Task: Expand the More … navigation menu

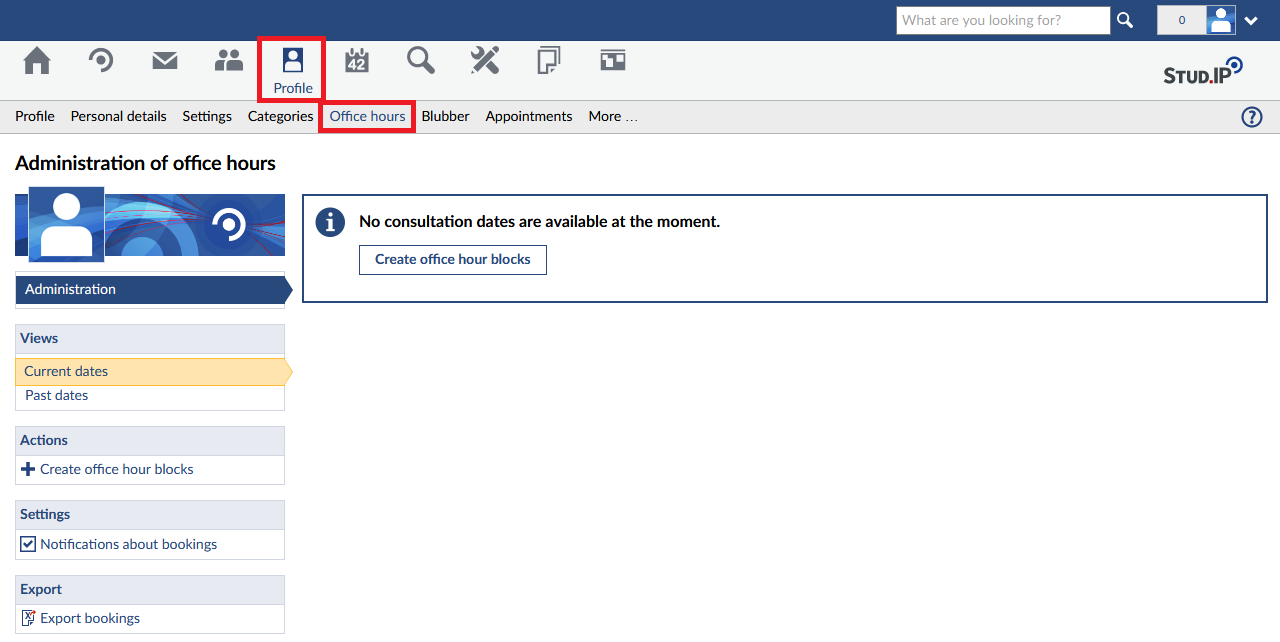Action: (x=612, y=117)
